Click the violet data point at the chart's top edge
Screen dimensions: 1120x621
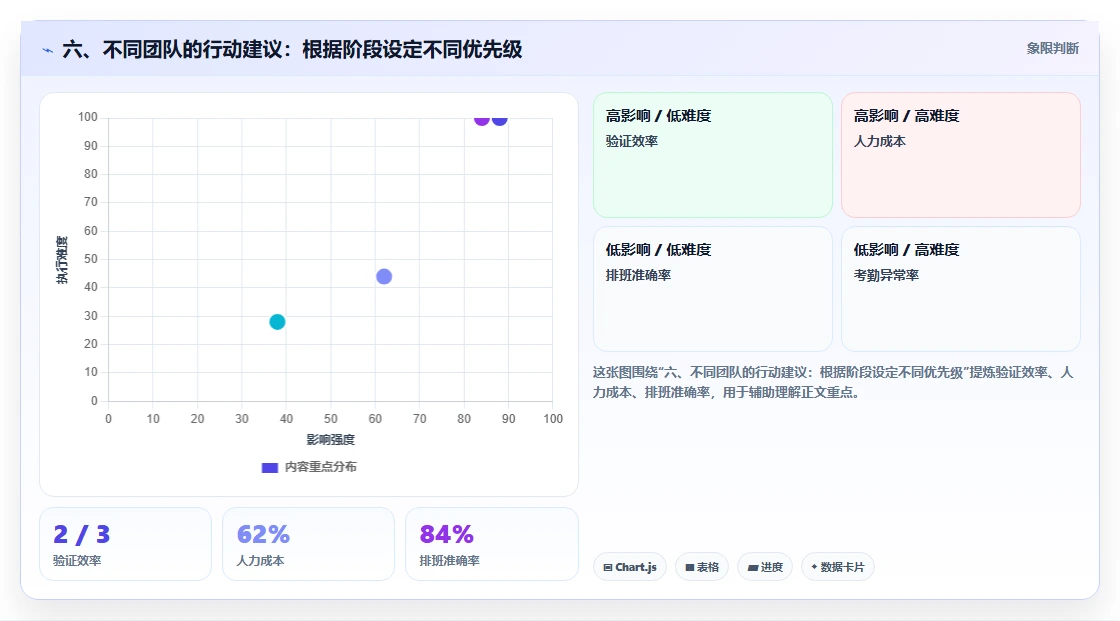(x=481, y=120)
